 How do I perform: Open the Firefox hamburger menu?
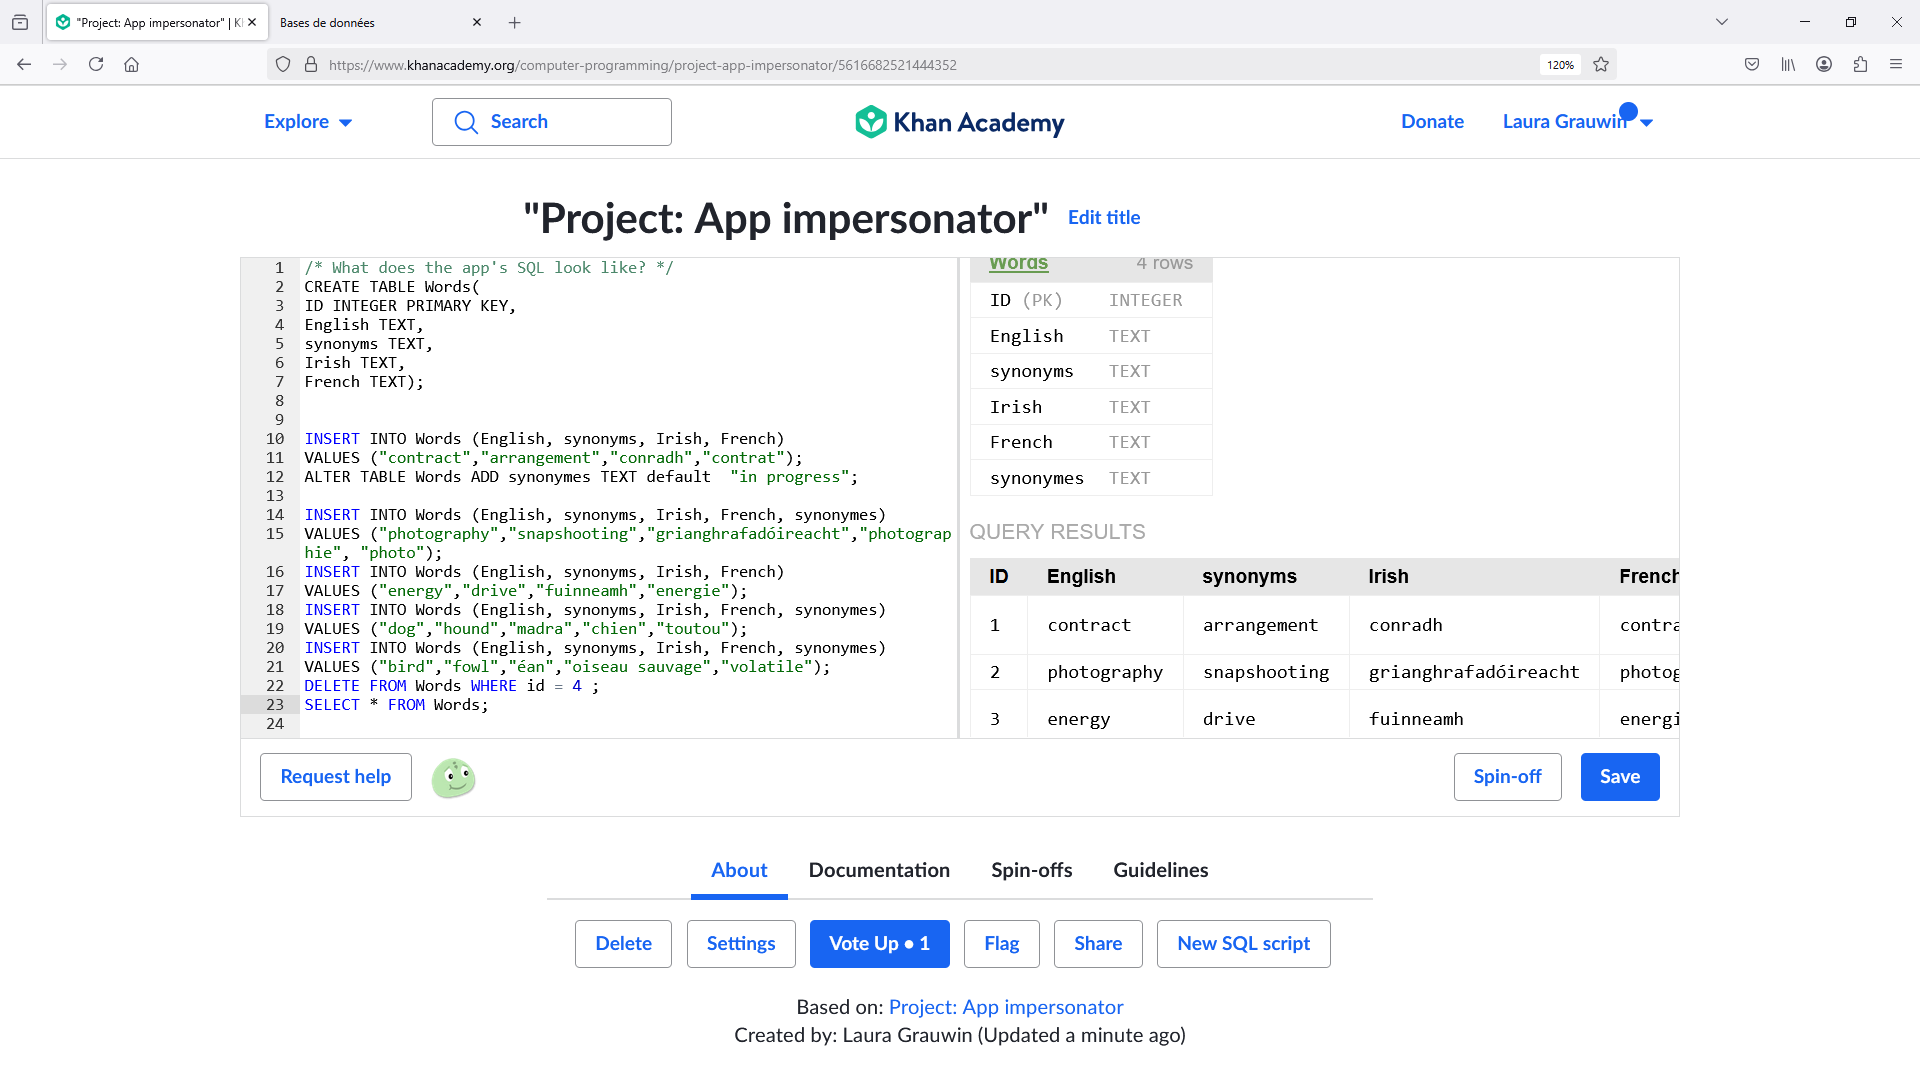click(x=1896, y=65)
